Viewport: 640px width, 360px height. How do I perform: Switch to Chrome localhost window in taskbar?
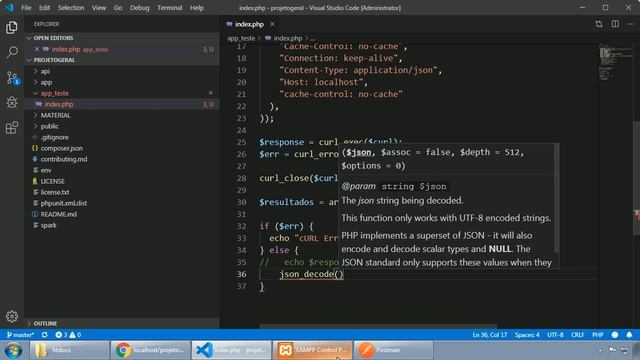pyautogui.click(x=150, y=350)
